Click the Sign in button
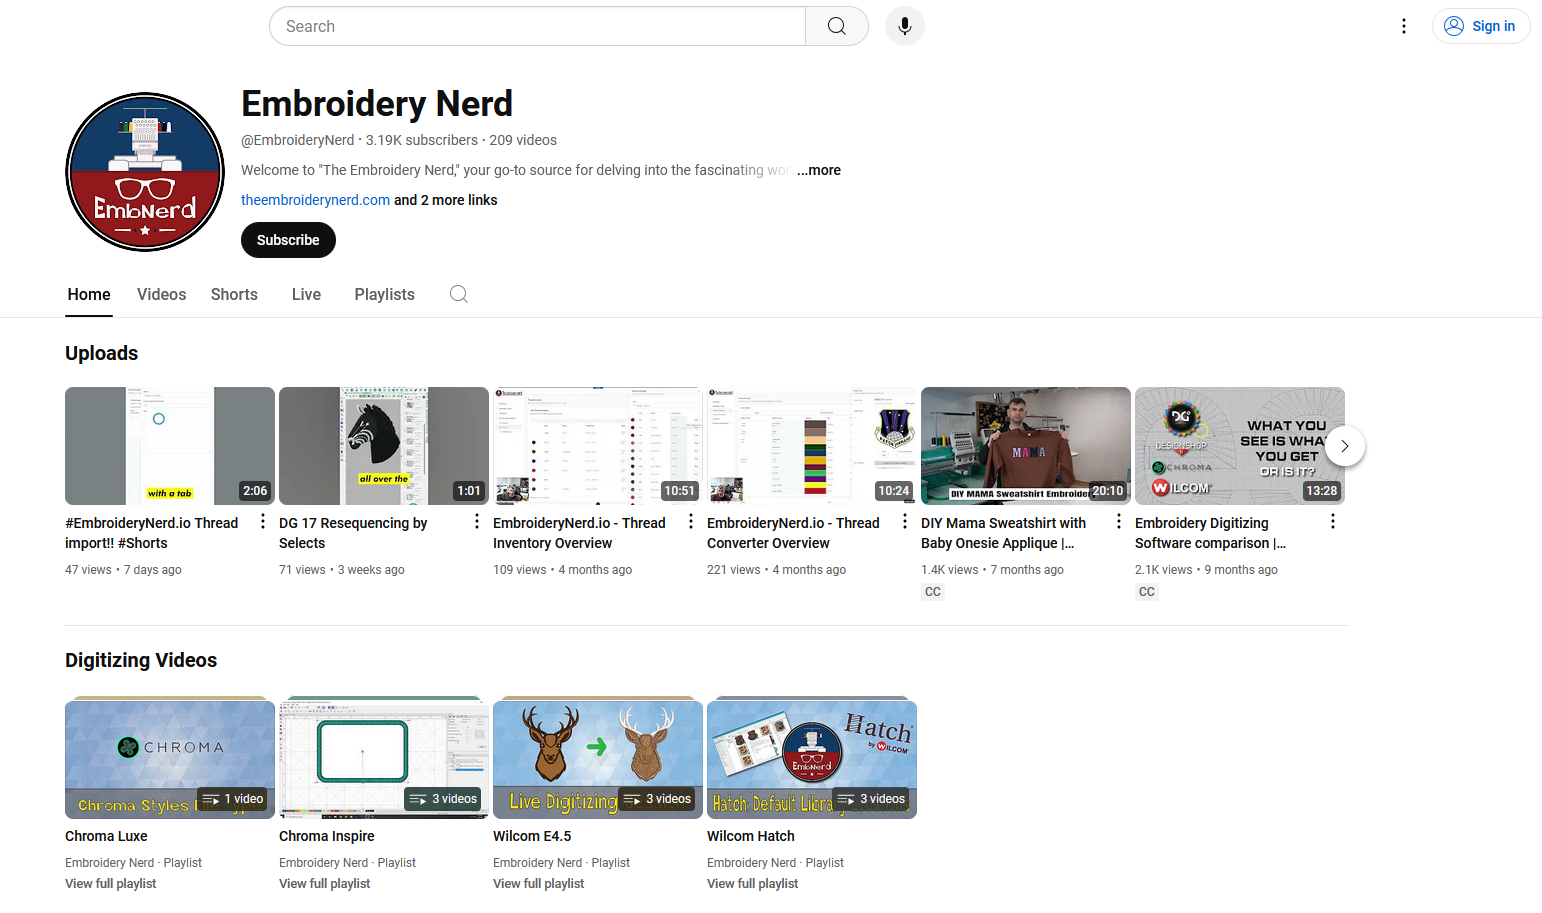The height and width of the screenshot is (913, 1542). pos(1481,26)
